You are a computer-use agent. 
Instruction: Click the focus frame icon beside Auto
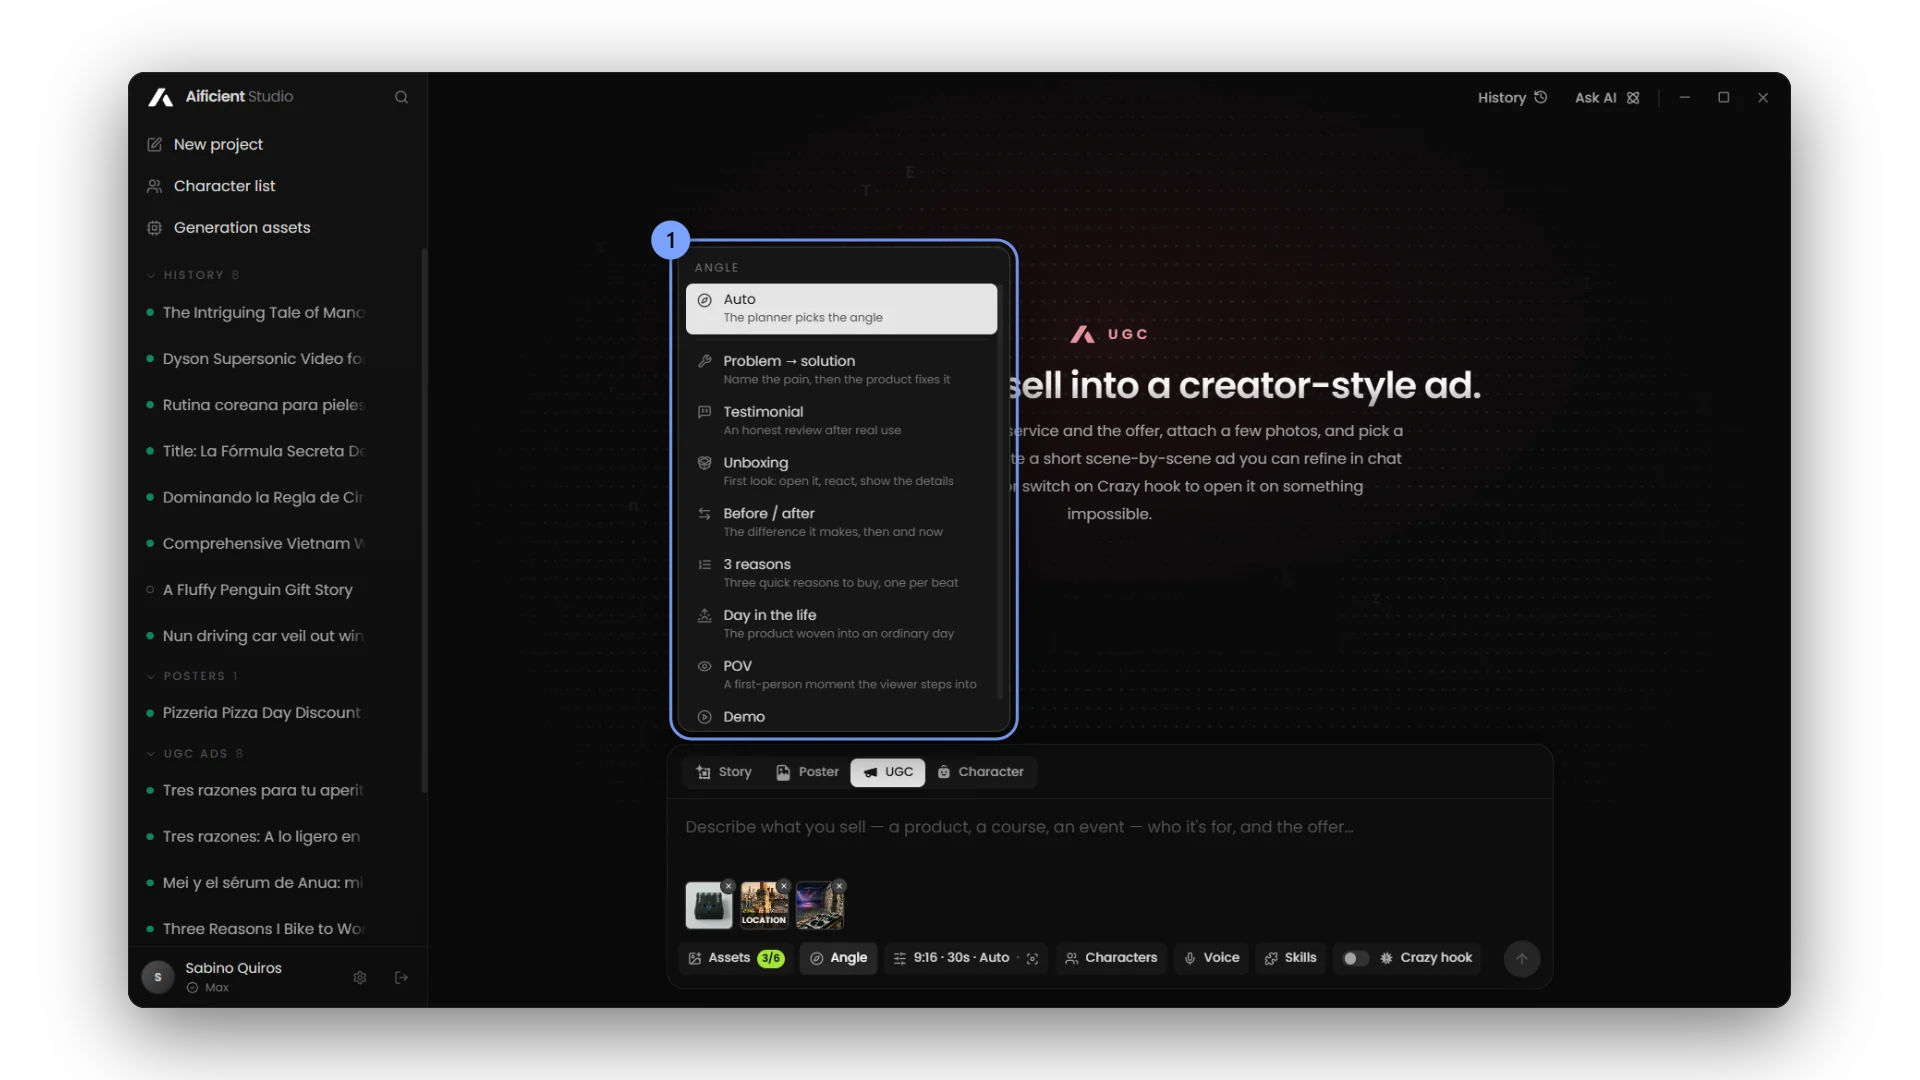[1032, 958]
